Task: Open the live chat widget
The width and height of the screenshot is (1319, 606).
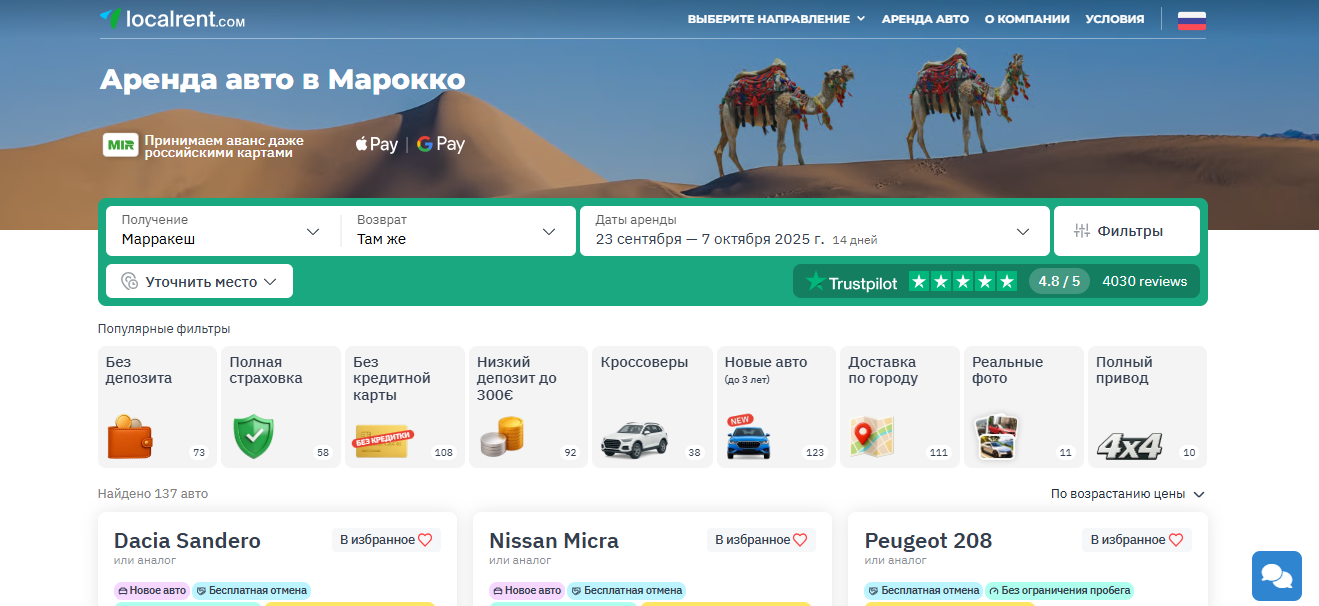Action: point(1276,576)
